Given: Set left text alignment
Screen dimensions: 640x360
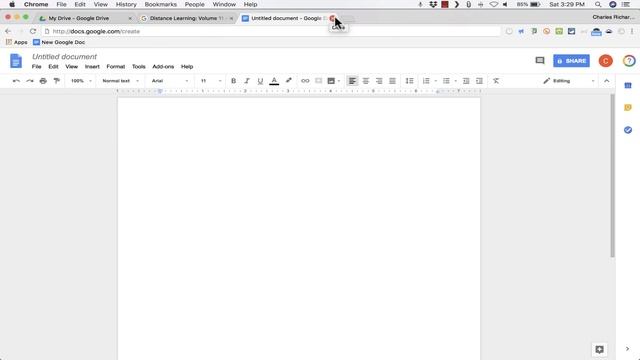Looking at the screenshot, I should tap(352, 81).
